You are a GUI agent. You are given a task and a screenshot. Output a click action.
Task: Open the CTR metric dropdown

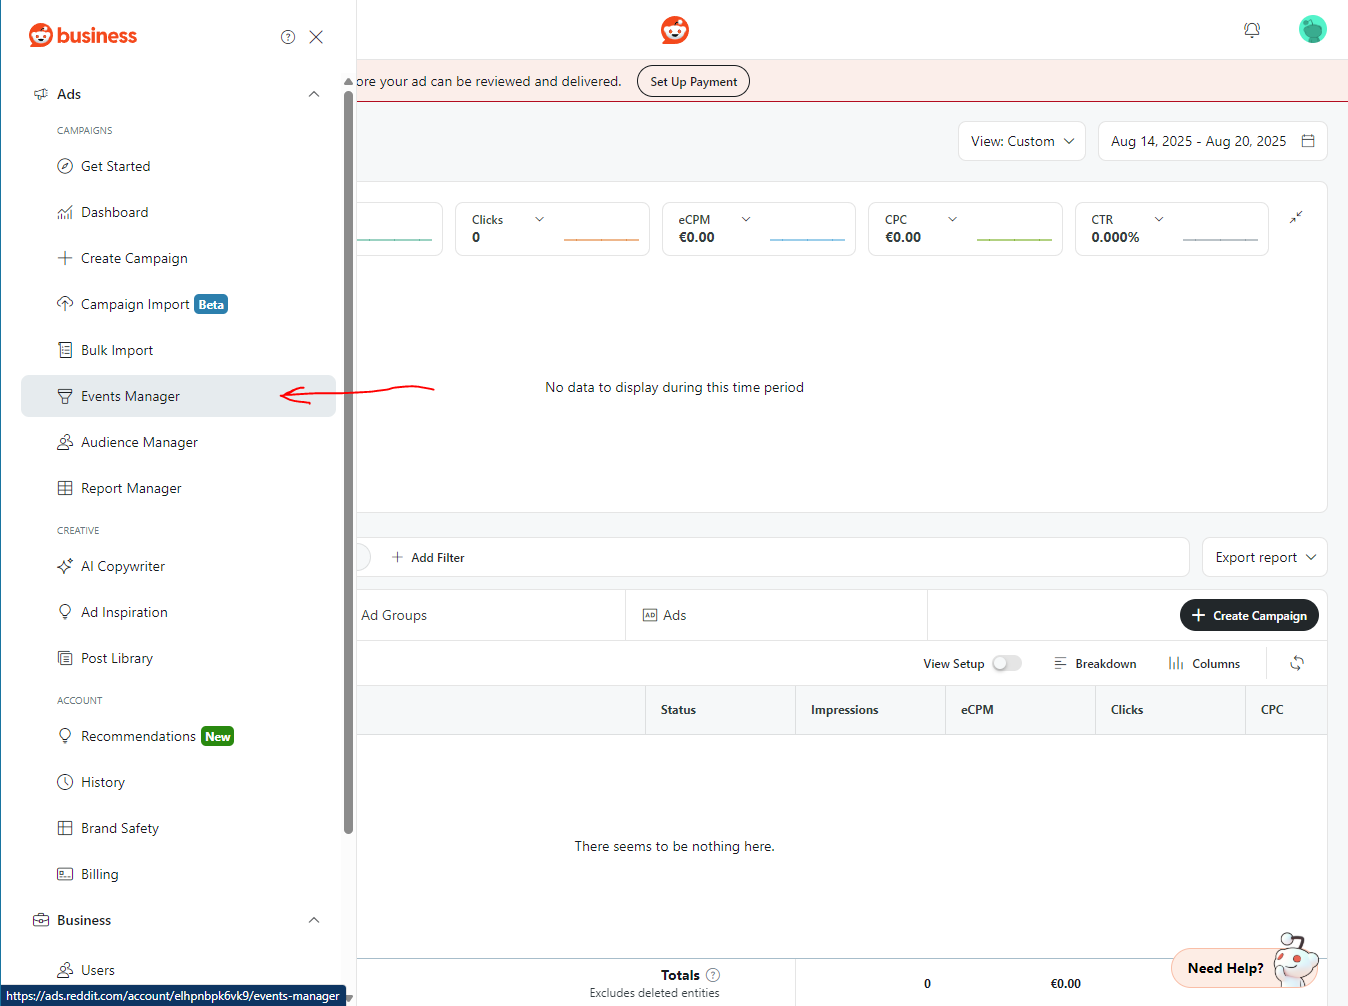tap(1159, 219)
